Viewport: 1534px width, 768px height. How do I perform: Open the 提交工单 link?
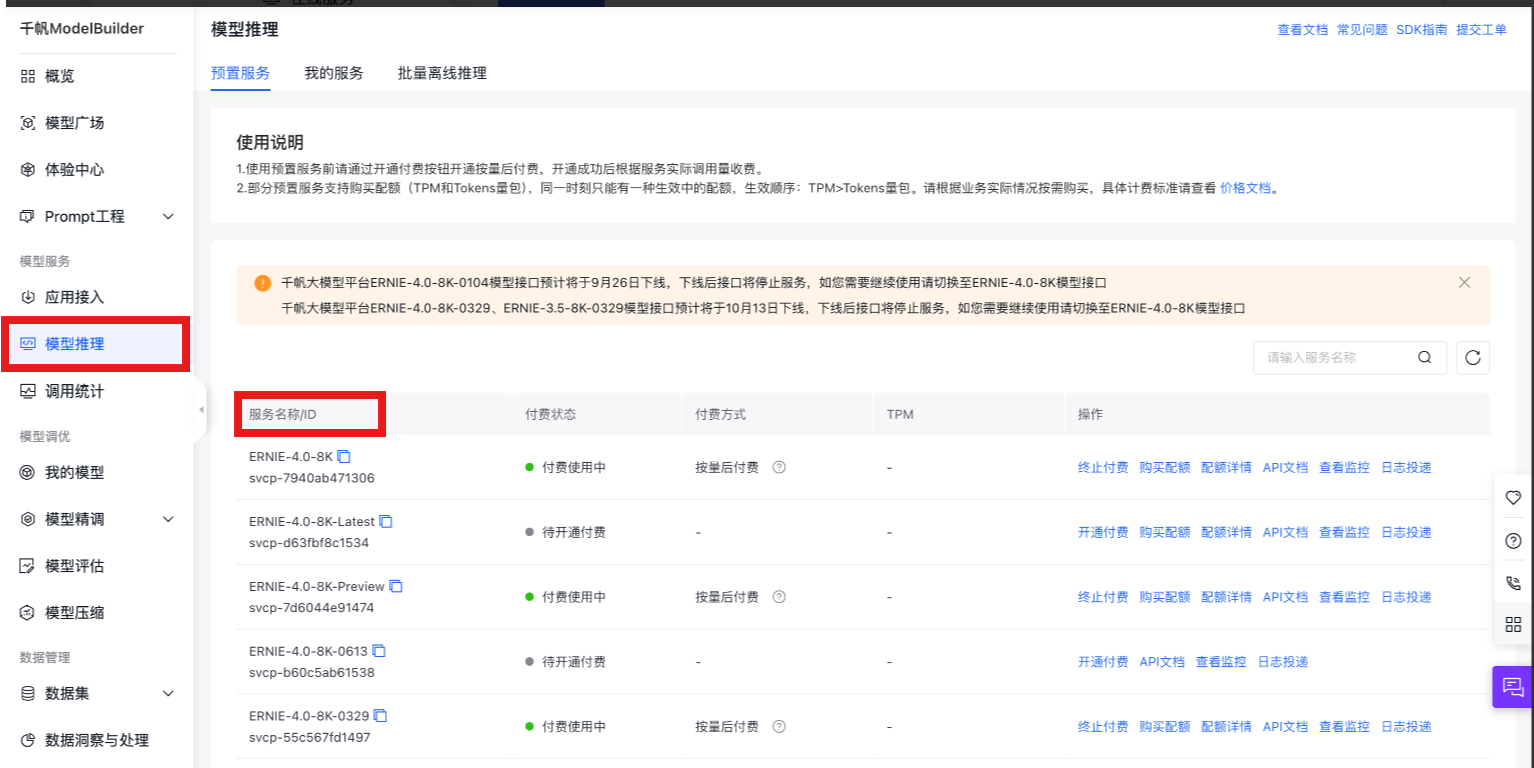click(1481, 30)
